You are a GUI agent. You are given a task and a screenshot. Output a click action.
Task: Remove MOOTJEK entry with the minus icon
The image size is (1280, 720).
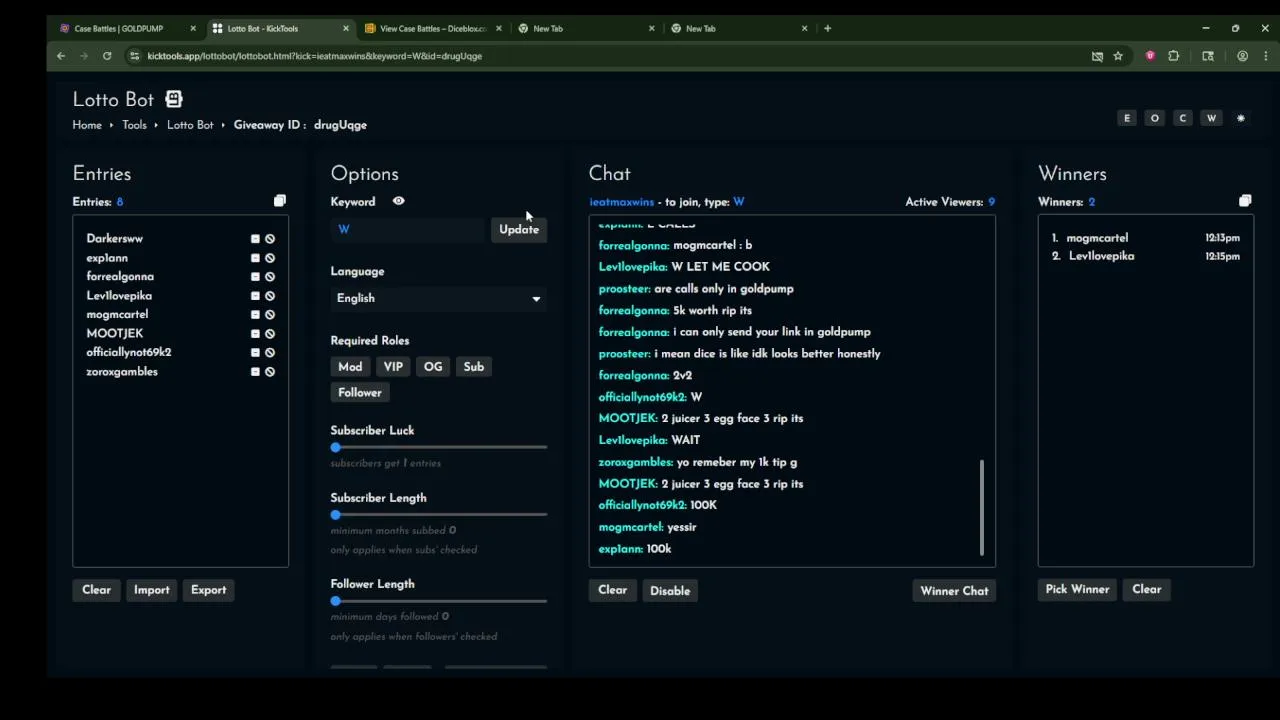(x=255, y=334)
